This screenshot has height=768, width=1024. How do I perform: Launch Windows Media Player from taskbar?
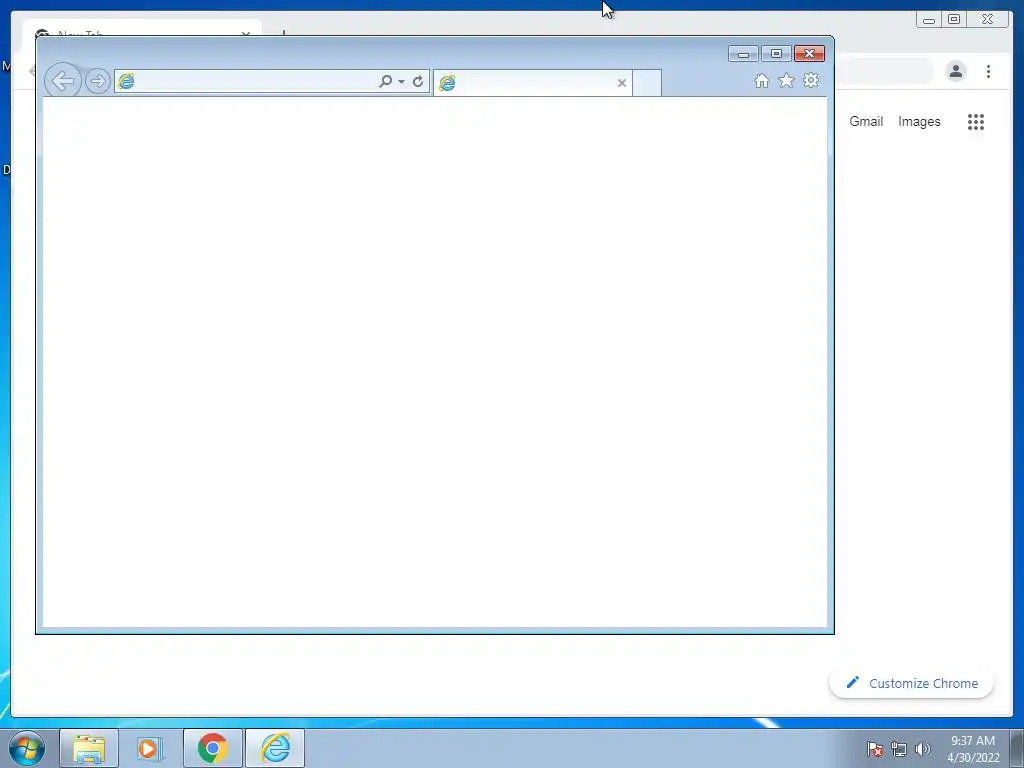pos(150,748)
